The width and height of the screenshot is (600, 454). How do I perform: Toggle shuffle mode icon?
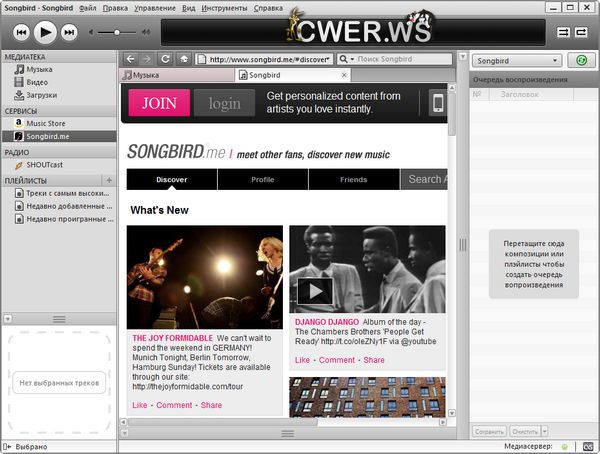563,32
